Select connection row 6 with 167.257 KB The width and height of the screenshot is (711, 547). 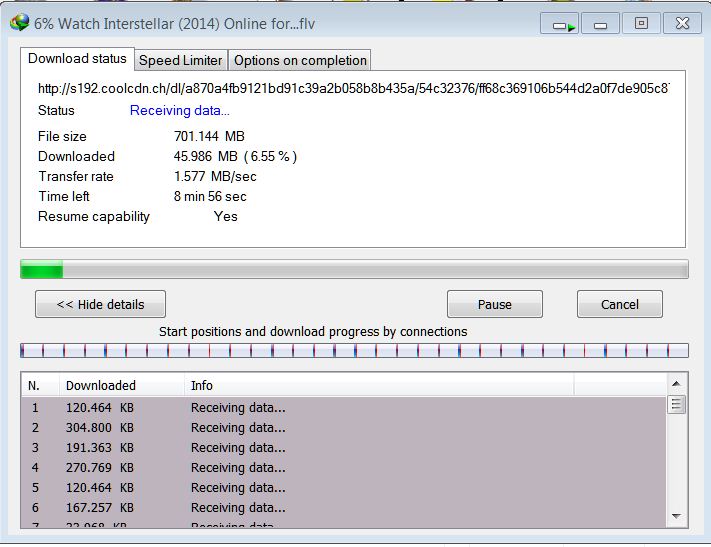tap(344, 508)
